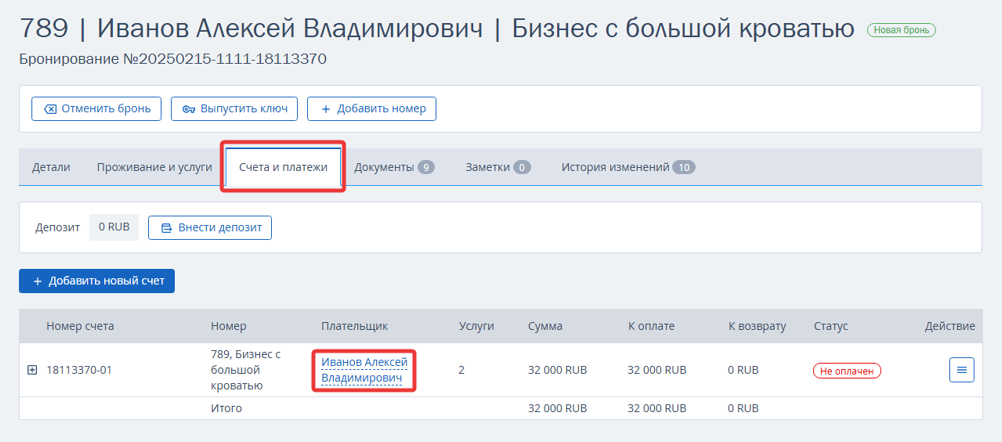Click the count badge 10 on История изменений

coord(684,167)
